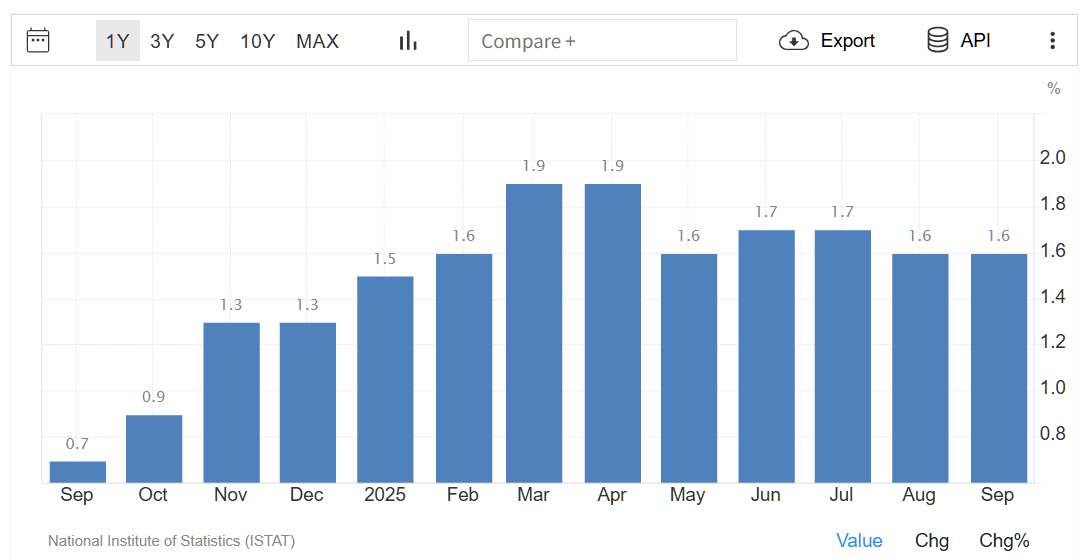Click the Export text label
Image resolution: width=1089 pixels, height=560 pixels.
pos(847,41)
